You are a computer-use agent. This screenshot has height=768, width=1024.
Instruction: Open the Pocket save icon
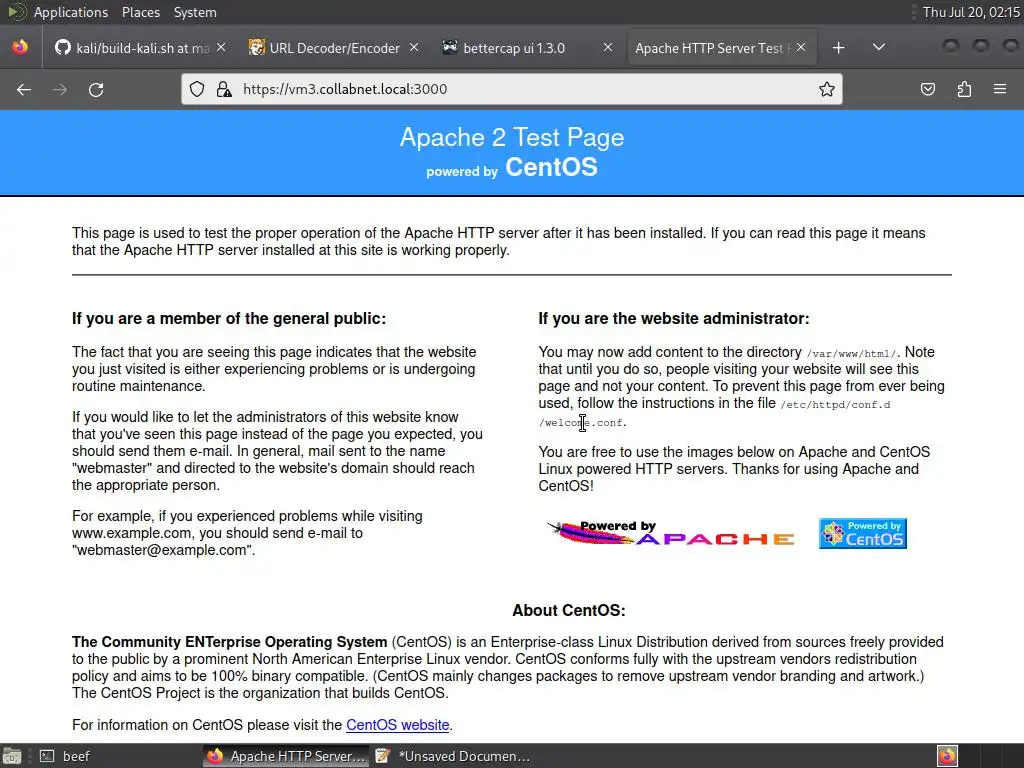pos(927,89)
